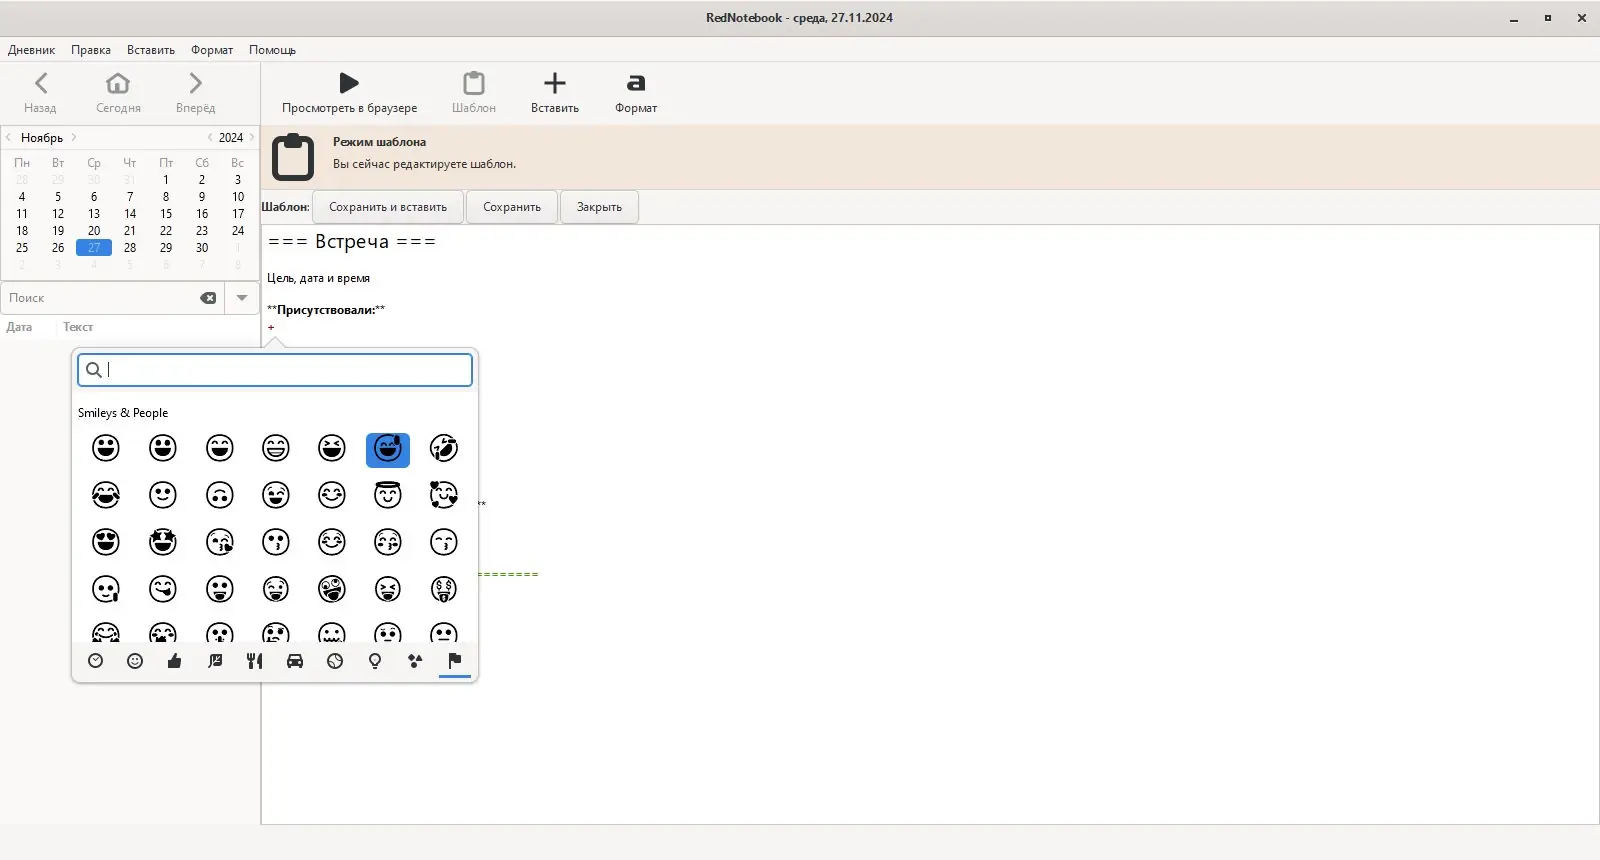Viewport: 1600px width, 860px height.
Task: Go to the previous year before 2024
Action: click(210, 137)
